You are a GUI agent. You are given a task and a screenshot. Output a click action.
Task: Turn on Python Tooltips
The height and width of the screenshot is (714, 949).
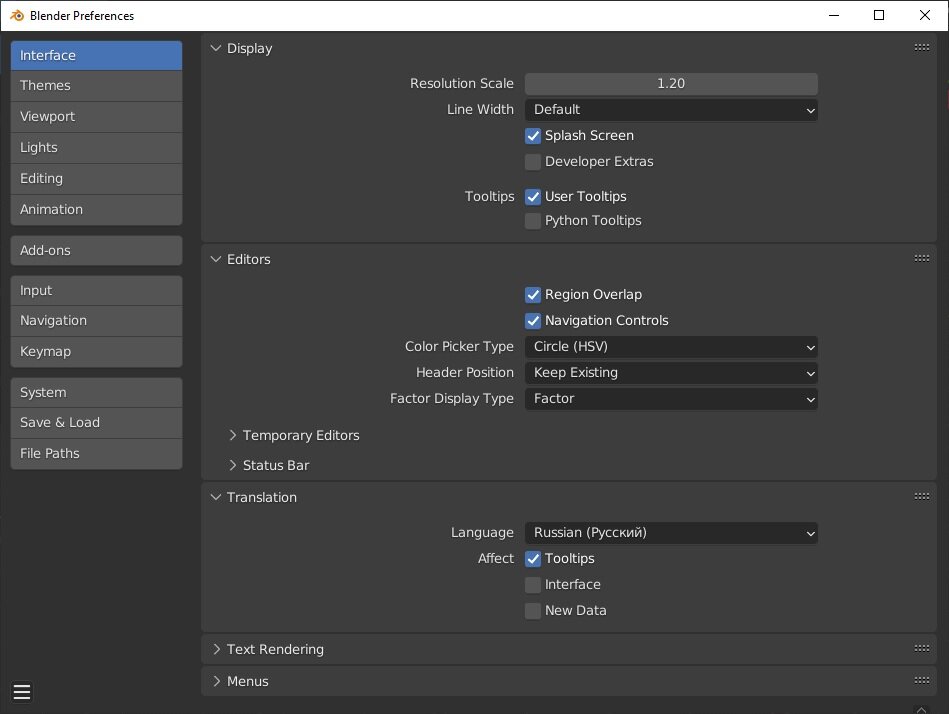(x=533, y=221)
